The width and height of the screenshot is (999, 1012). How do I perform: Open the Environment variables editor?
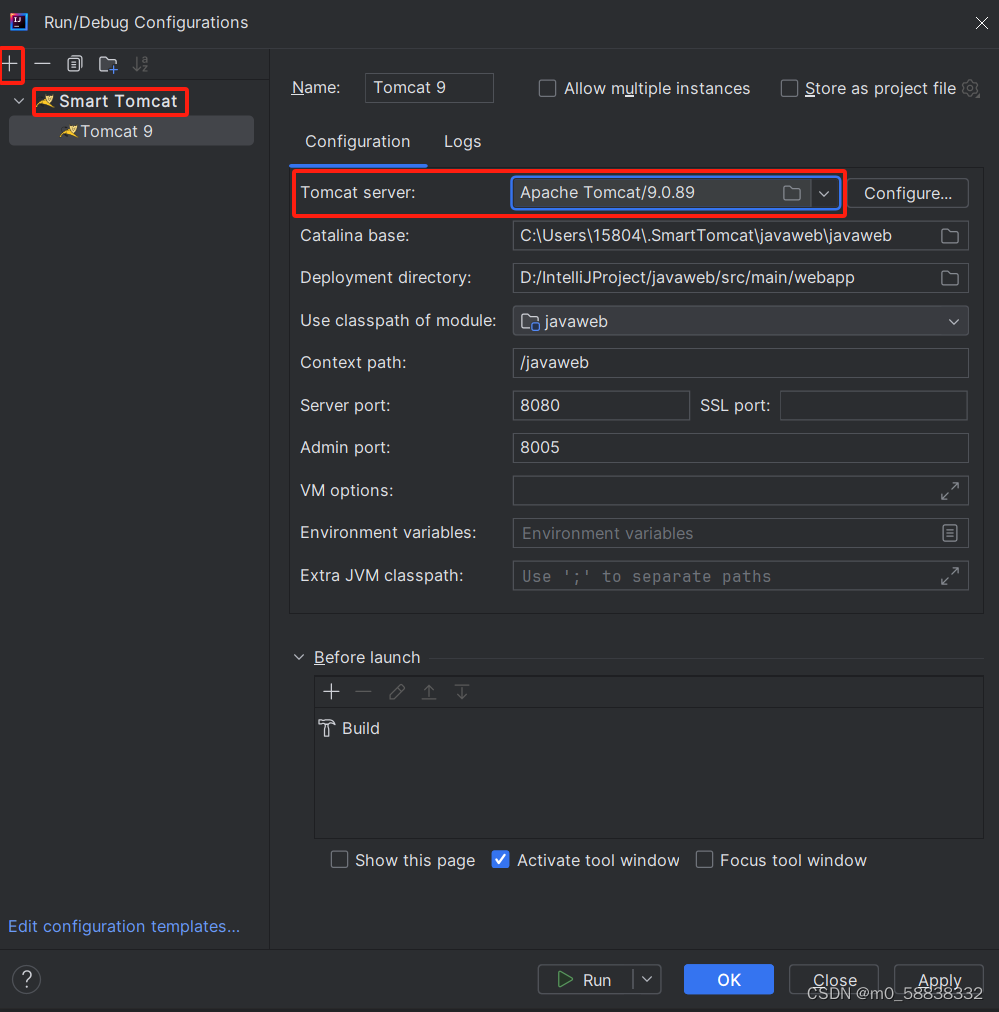[x=950, y=533]
